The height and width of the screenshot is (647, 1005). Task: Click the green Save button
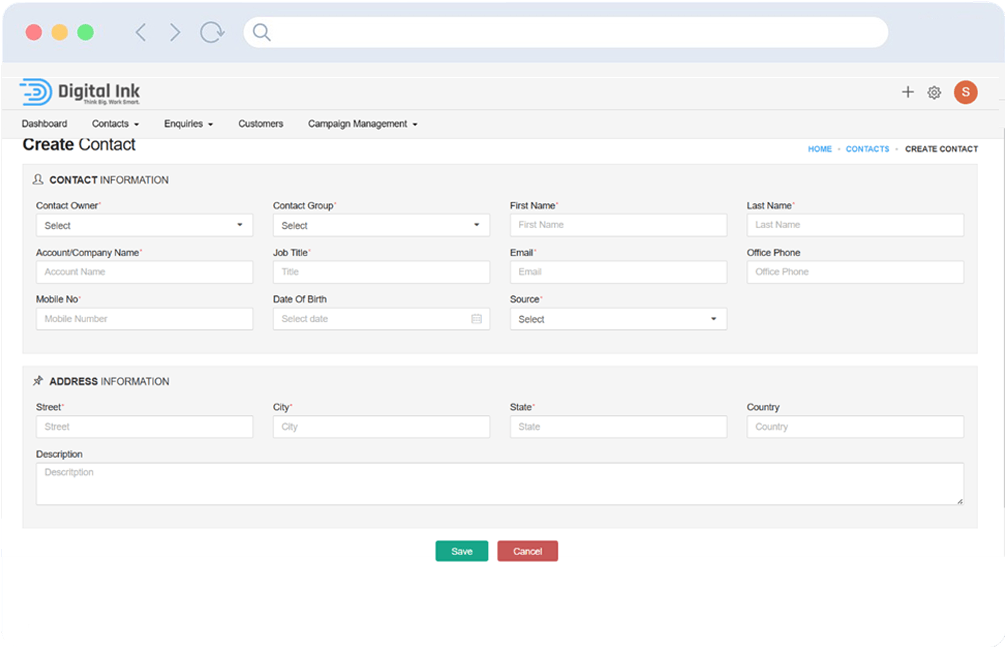461,551
